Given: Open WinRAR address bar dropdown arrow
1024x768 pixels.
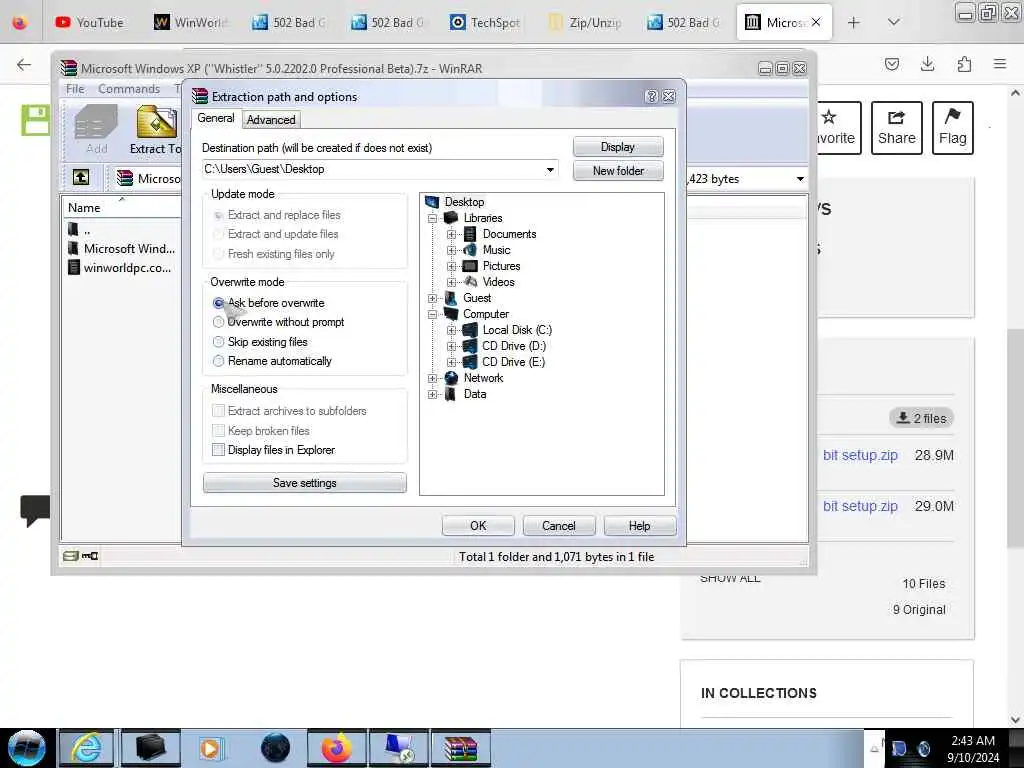Looking at the screenshot, I should click(x=800, y=179).
